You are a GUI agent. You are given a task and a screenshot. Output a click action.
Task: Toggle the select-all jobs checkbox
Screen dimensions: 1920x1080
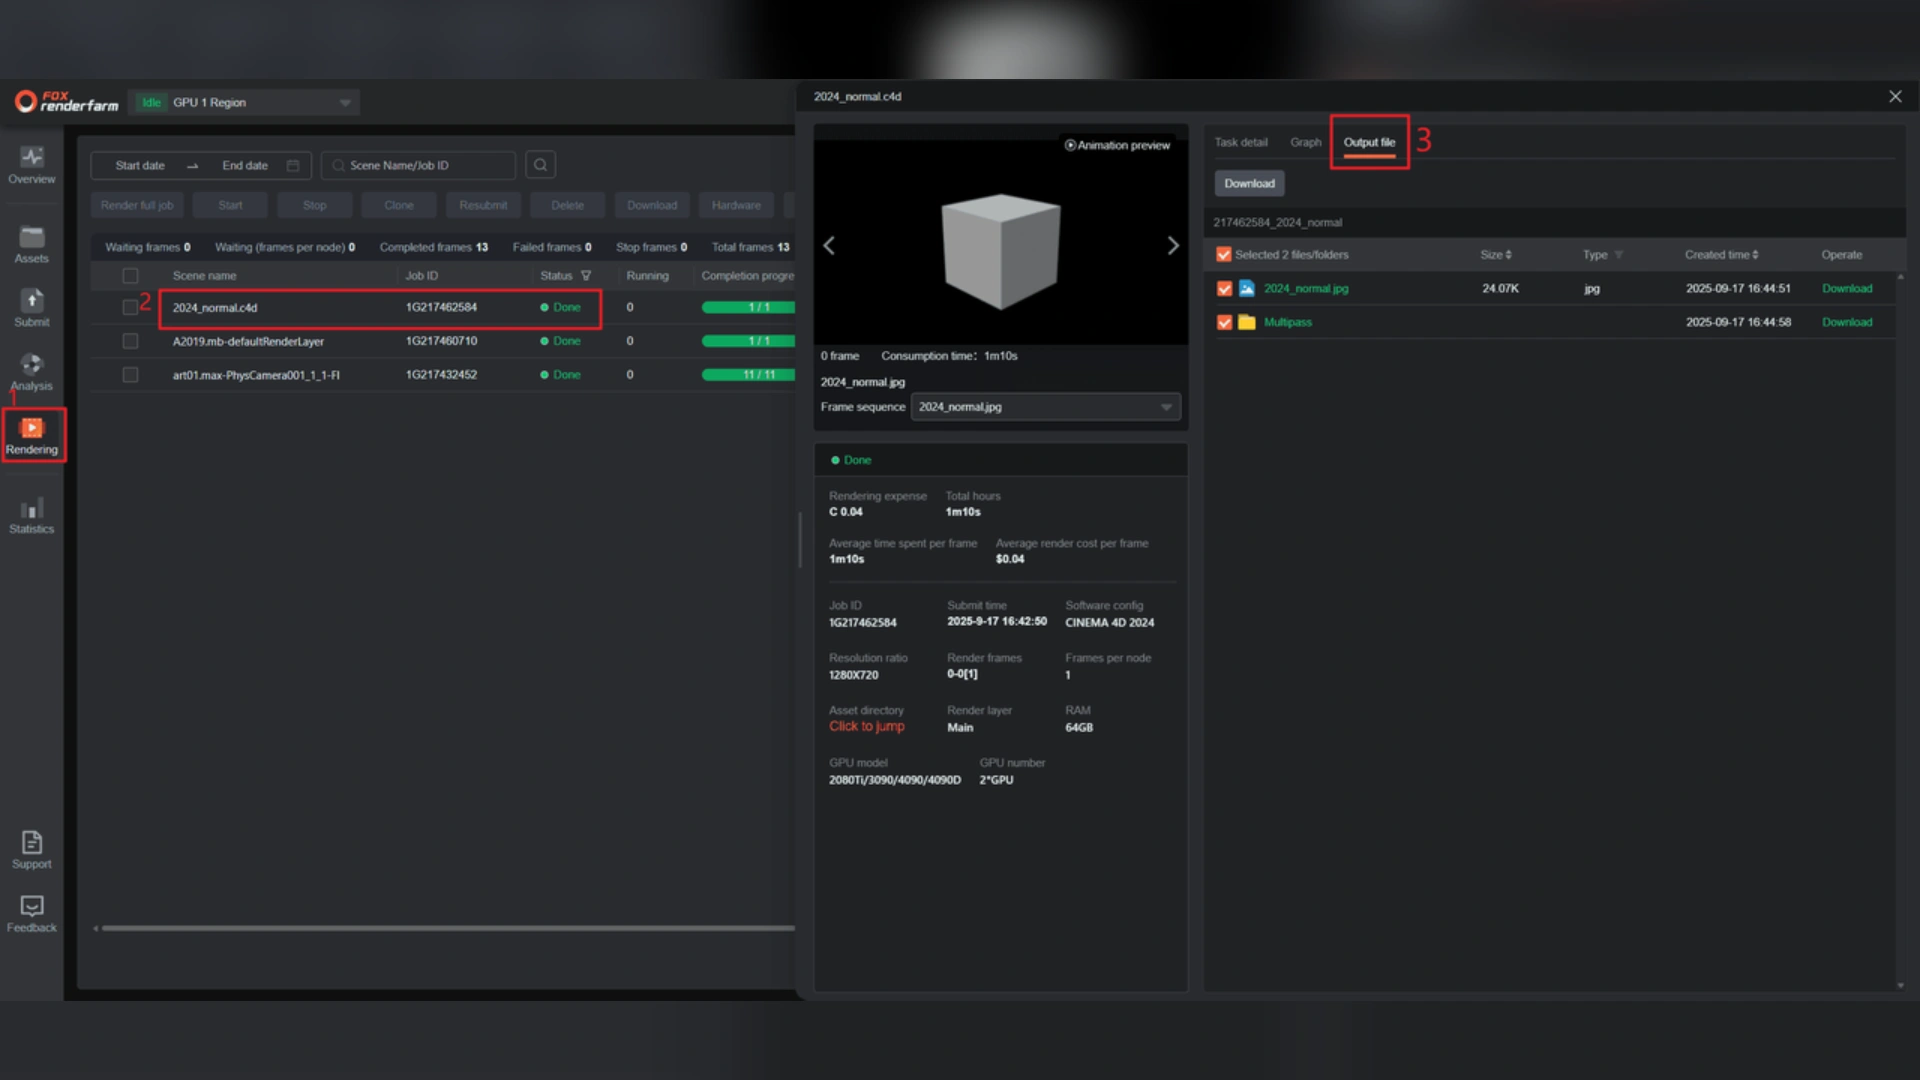(x=130, y=276)
